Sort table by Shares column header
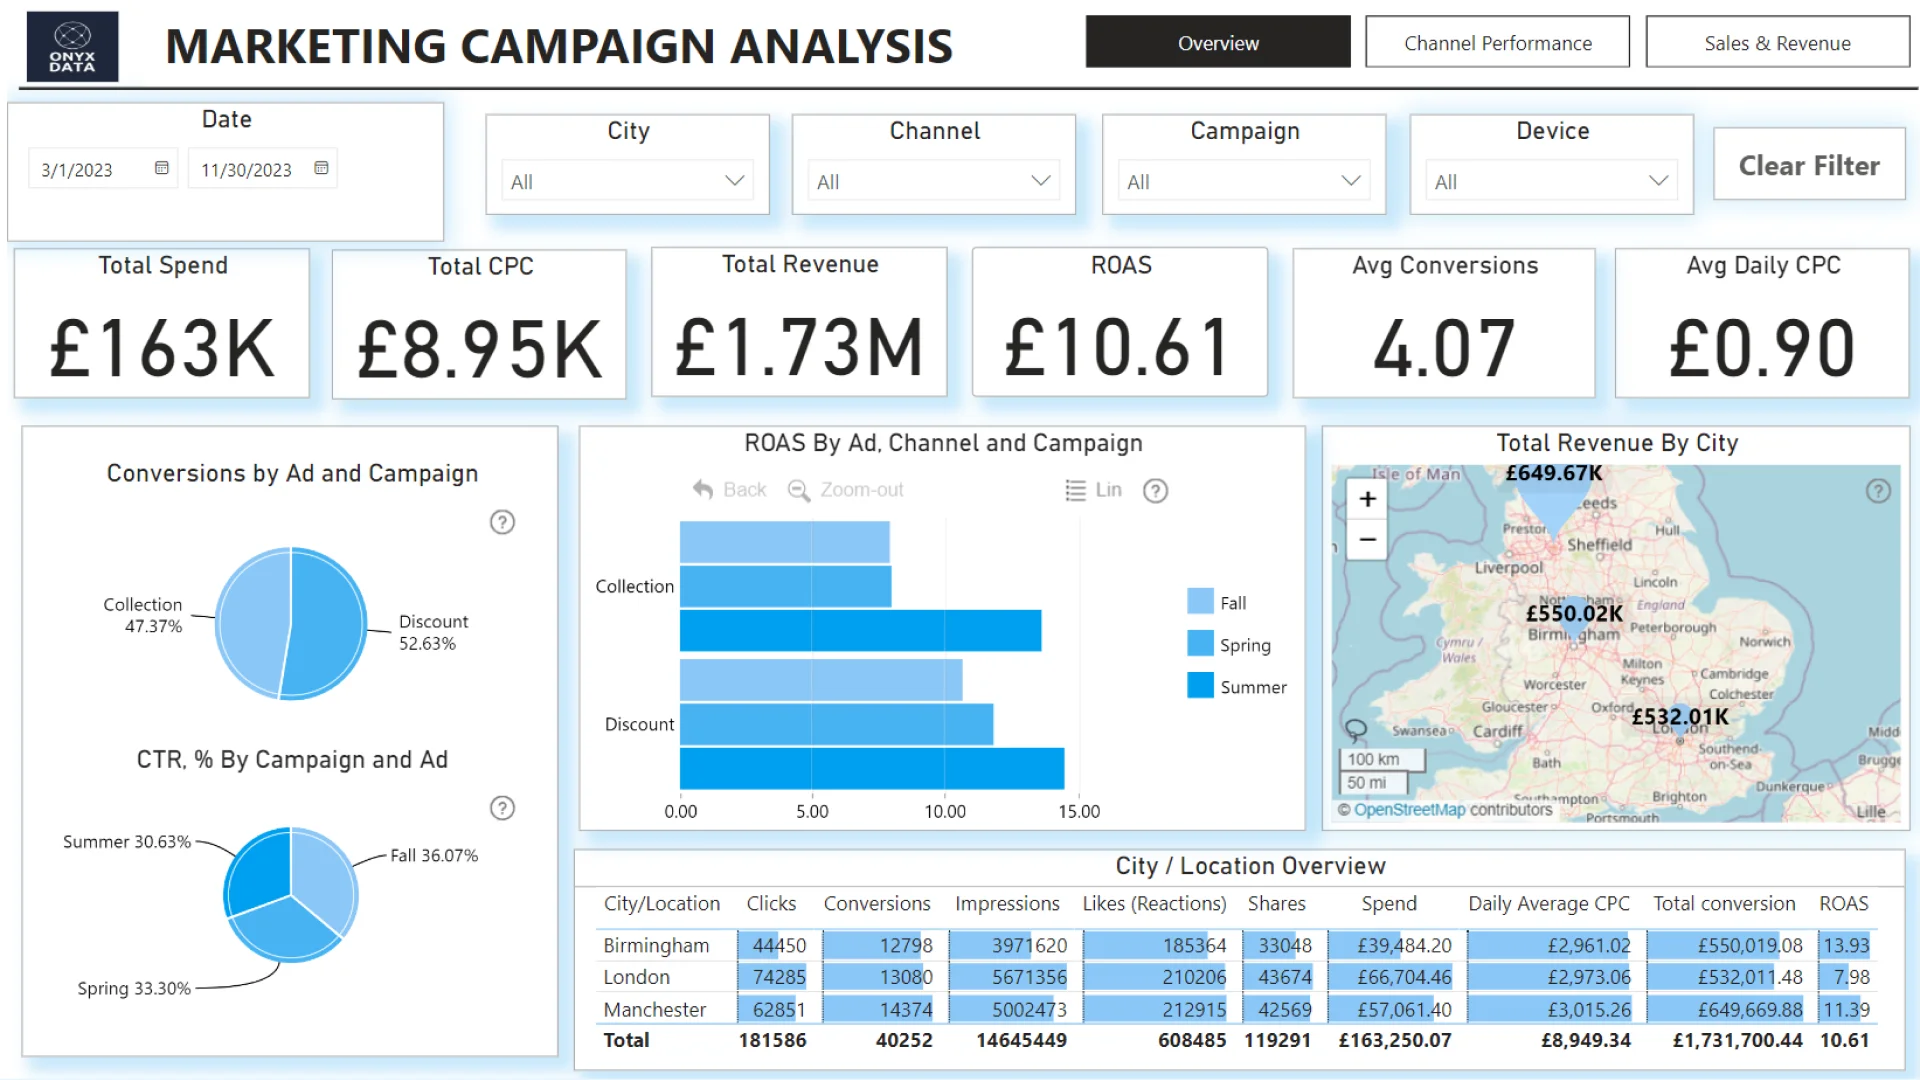The height and width of the screenshot is (1080, 1920). click(1276, 903)
